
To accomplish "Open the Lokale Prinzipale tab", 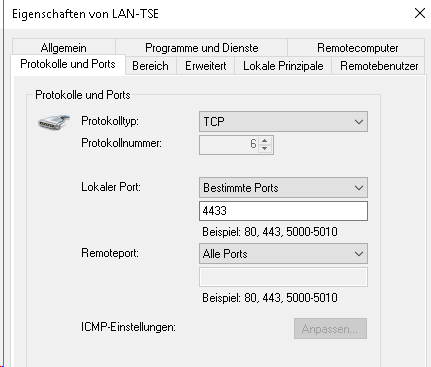I will 283,66.
